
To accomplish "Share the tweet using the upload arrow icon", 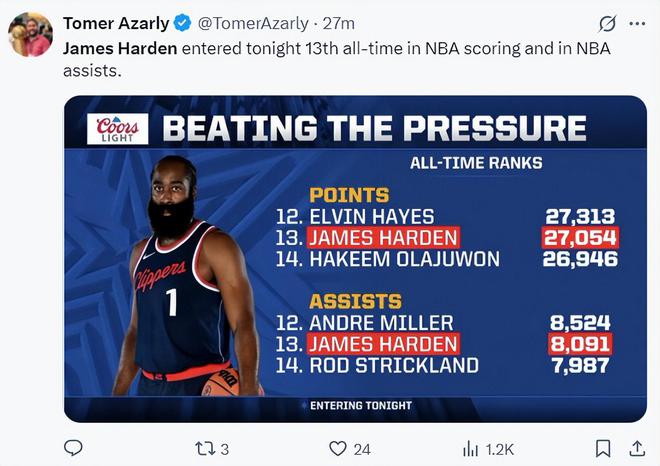I will (637, 448).
